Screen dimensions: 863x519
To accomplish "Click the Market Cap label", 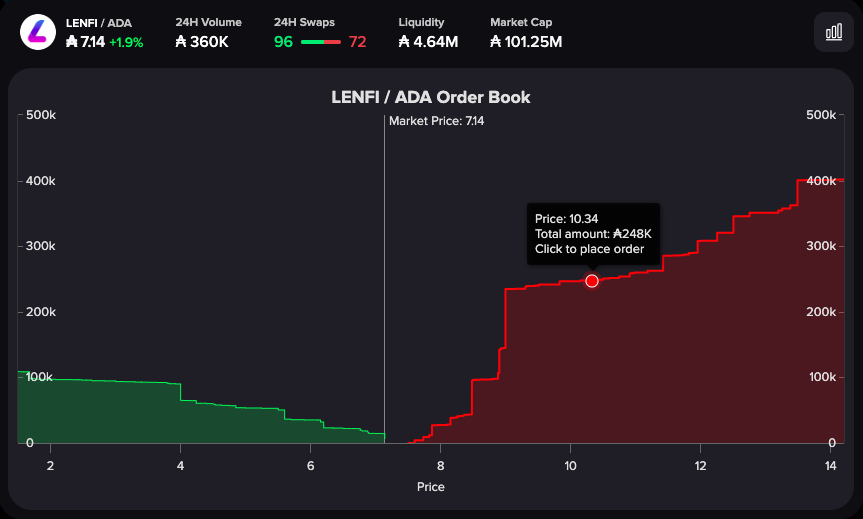I will (521, 23).
